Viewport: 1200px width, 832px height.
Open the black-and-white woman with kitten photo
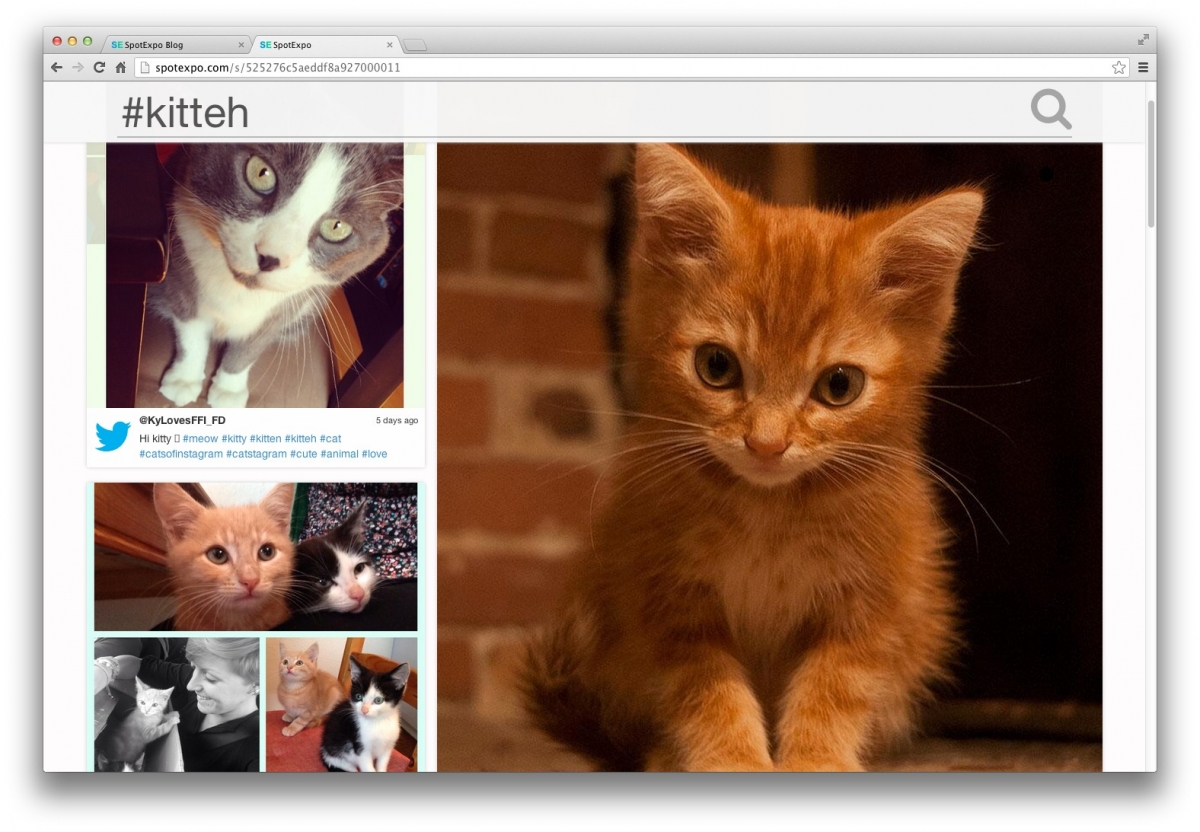(177, 704)
